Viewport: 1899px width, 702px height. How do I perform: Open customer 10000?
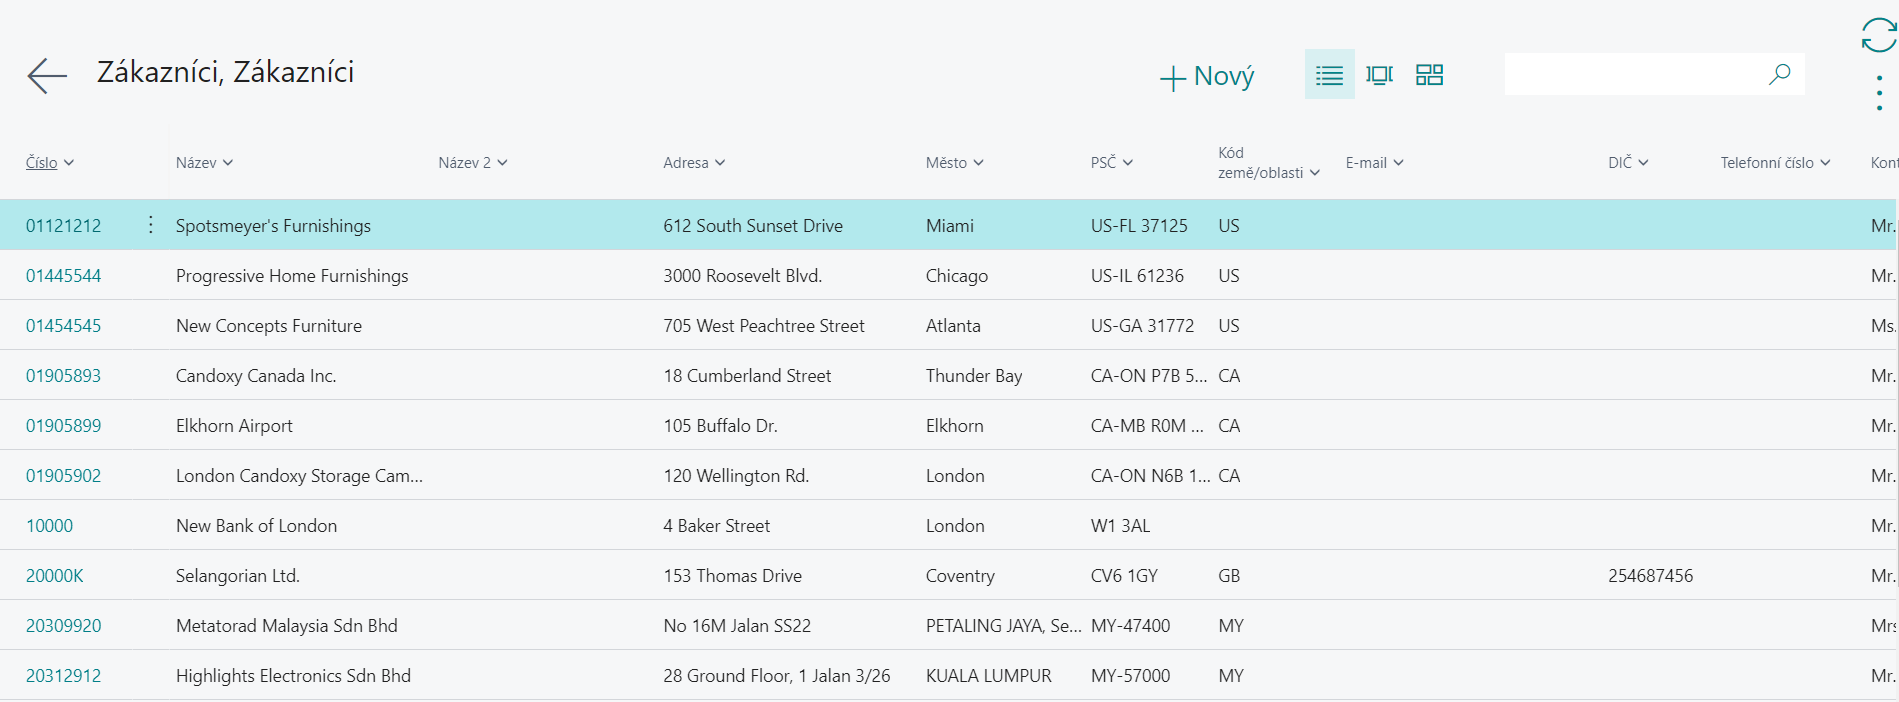coord(50,526)
